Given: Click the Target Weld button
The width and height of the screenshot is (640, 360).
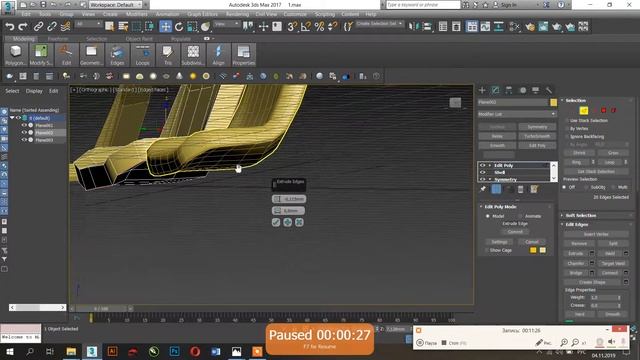Looking at the screenshot, I should [613, 263].
